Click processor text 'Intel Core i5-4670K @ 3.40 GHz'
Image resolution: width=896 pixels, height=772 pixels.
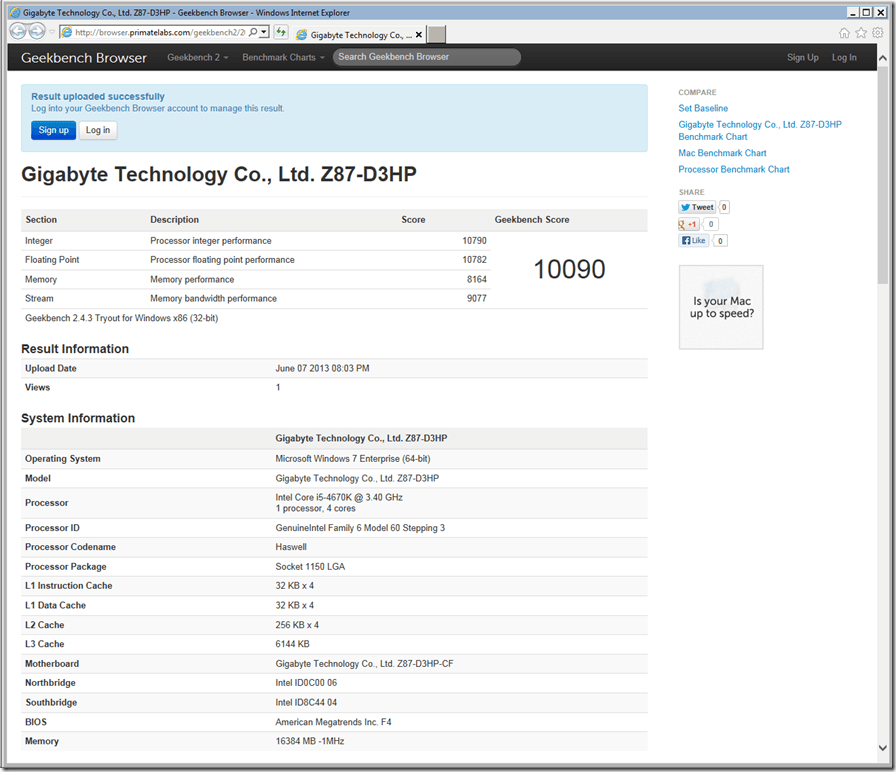pos(339,497)
